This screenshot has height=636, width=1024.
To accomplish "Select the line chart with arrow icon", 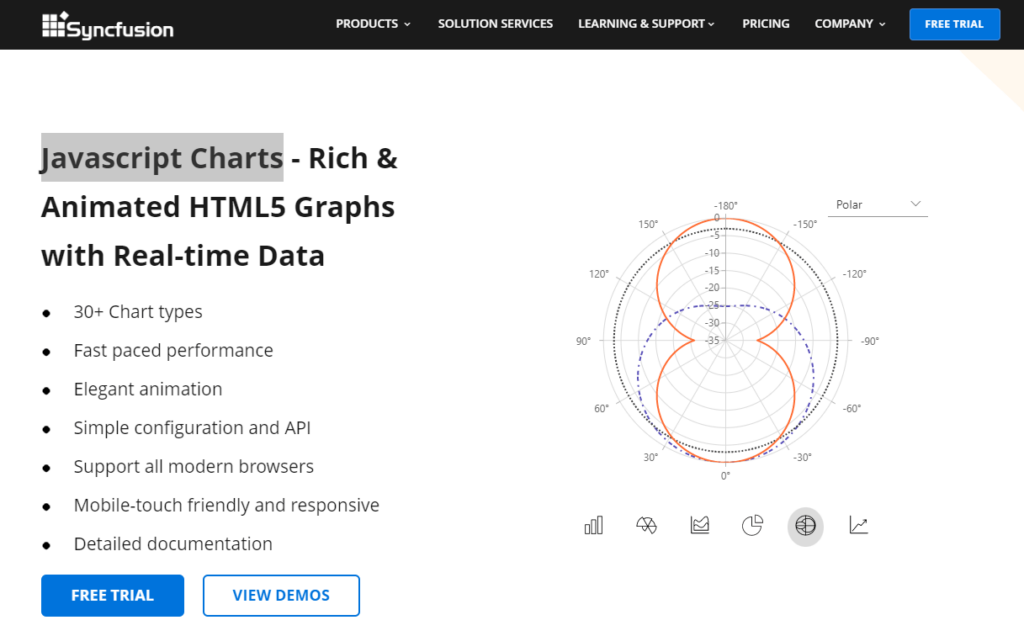I will pyautogui.click(x=858, y=525).
